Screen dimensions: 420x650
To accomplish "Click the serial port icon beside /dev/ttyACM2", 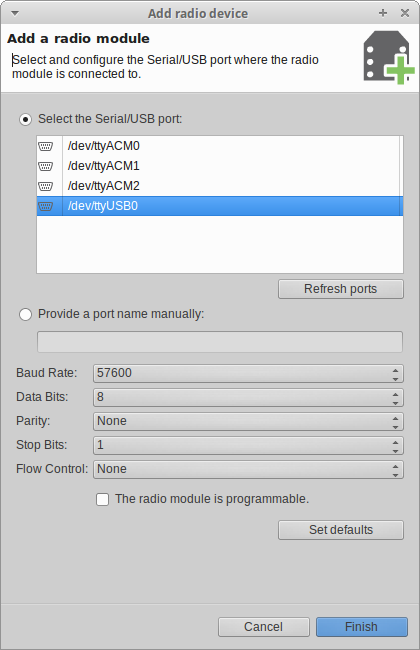I will (46, 186).
